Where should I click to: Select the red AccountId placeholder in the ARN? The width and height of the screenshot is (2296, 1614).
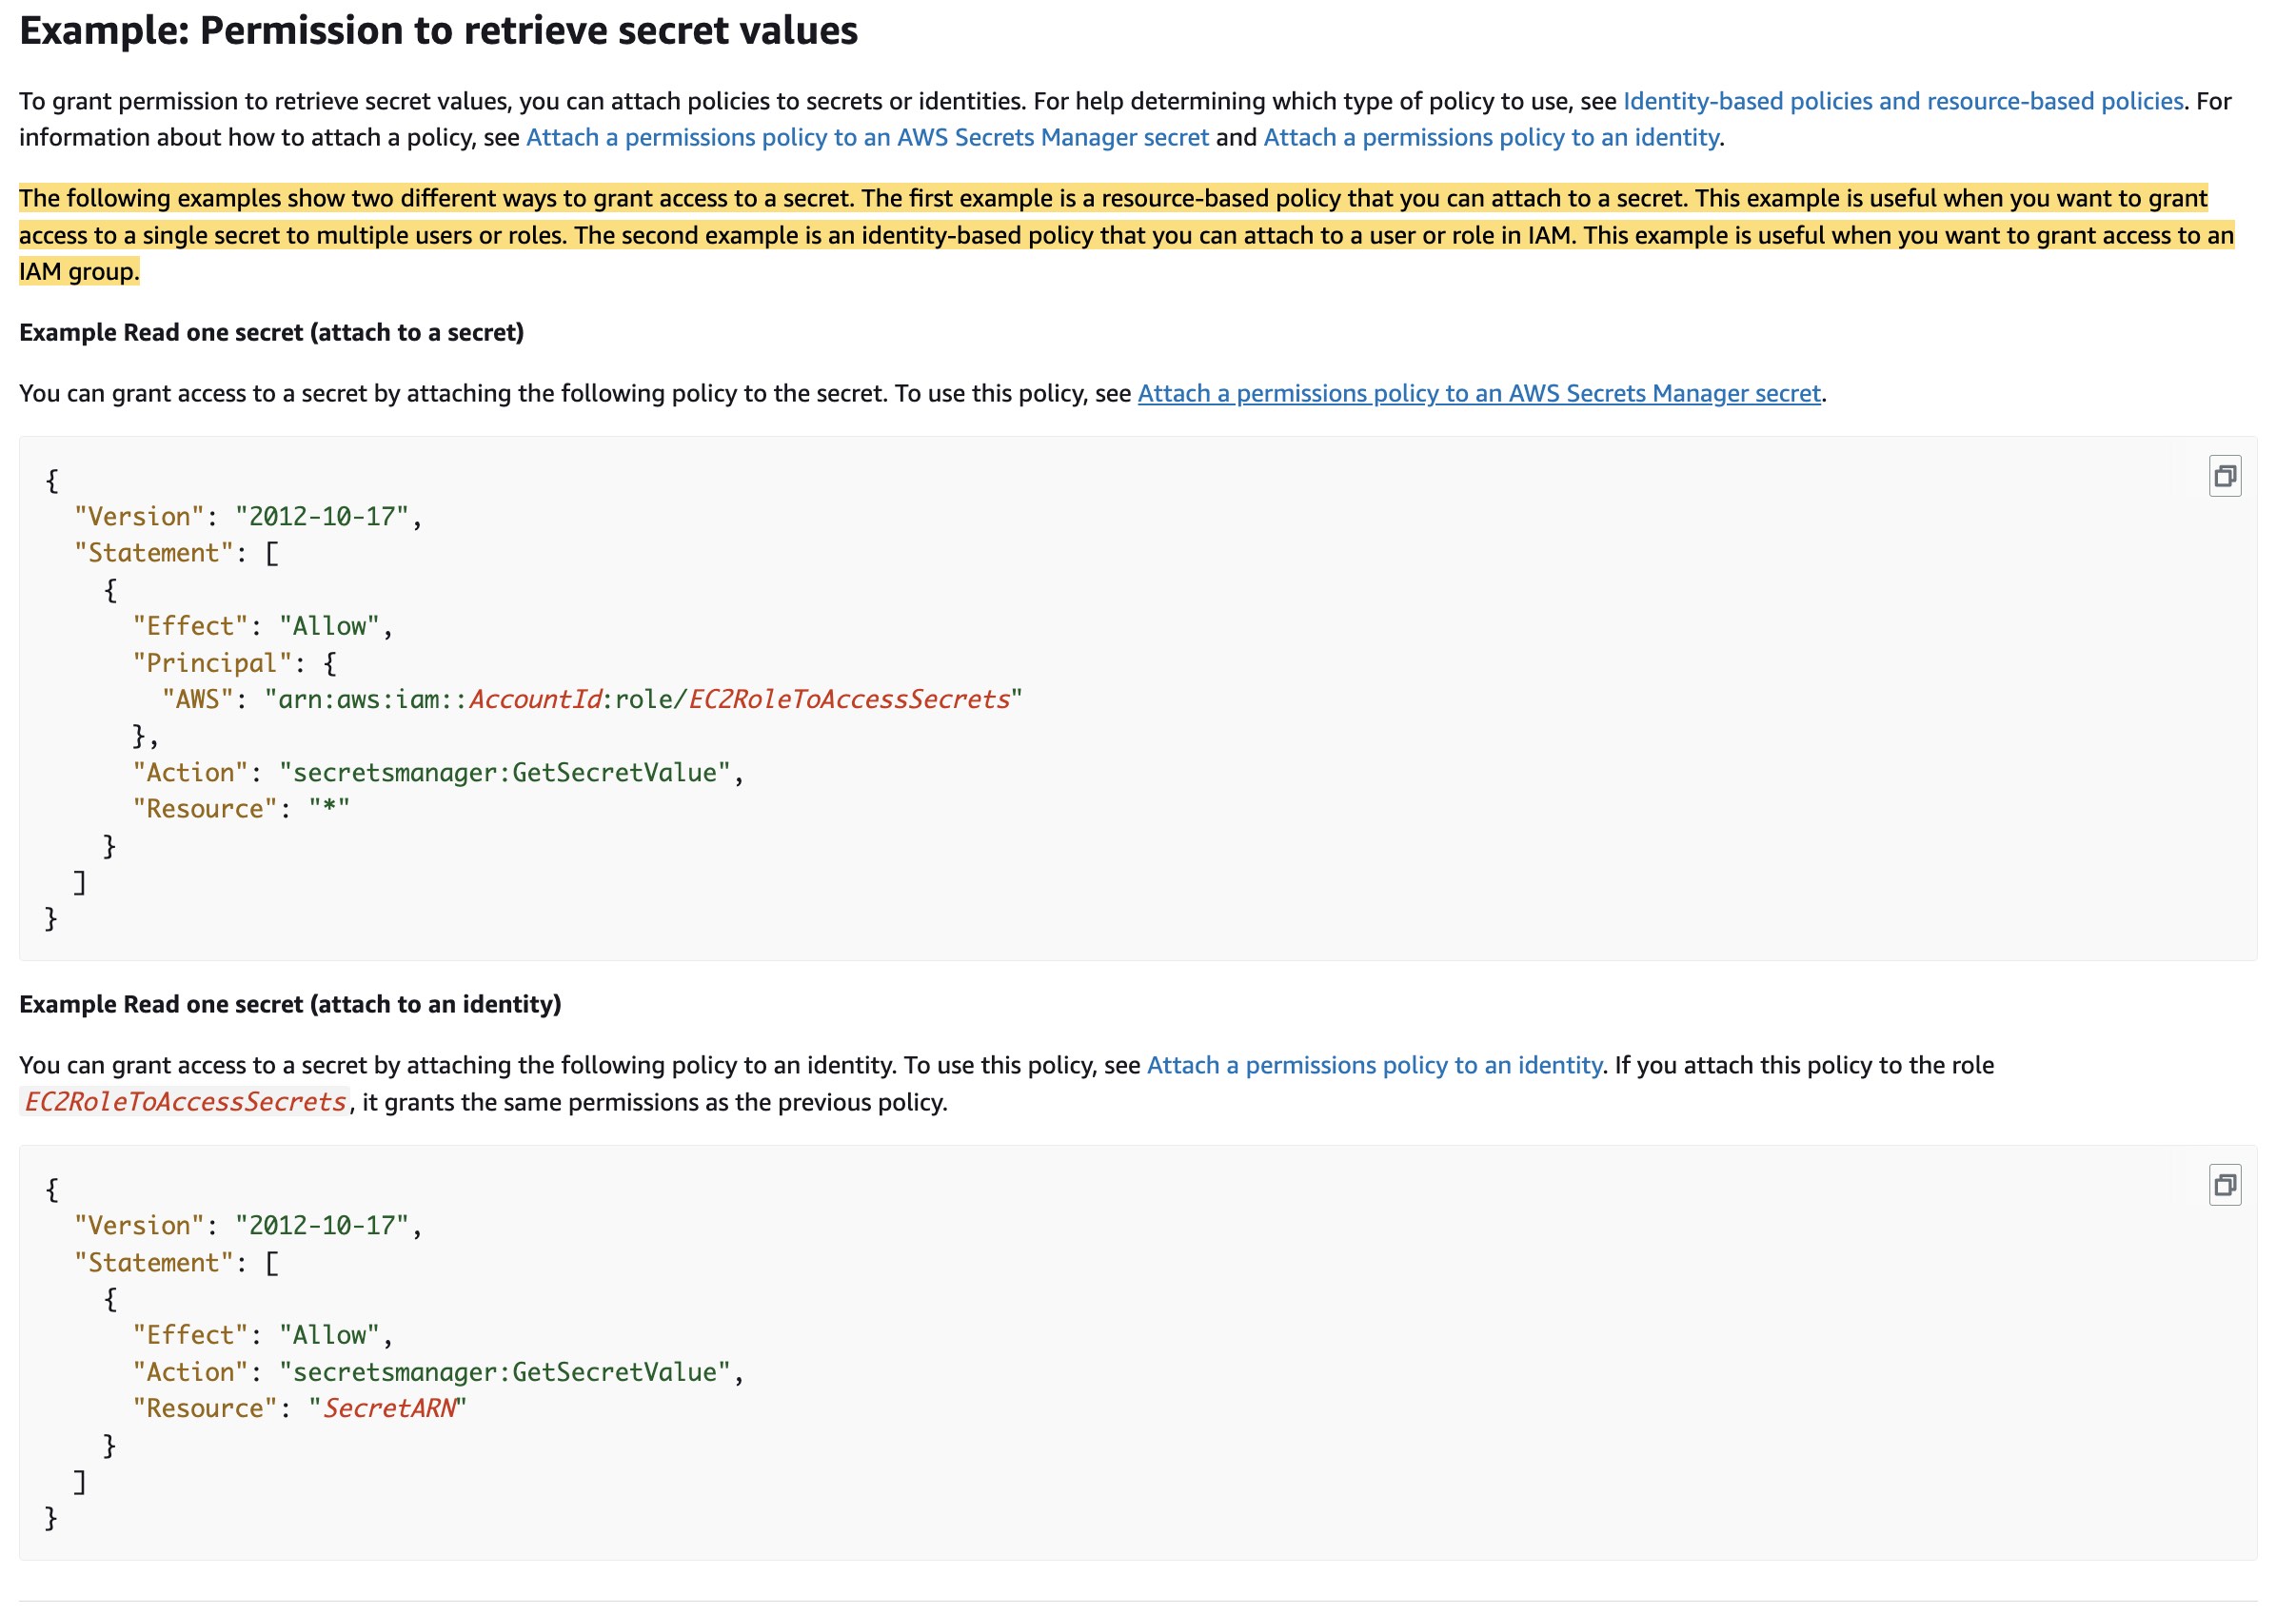pyautogui.click(x=535, y=699)
